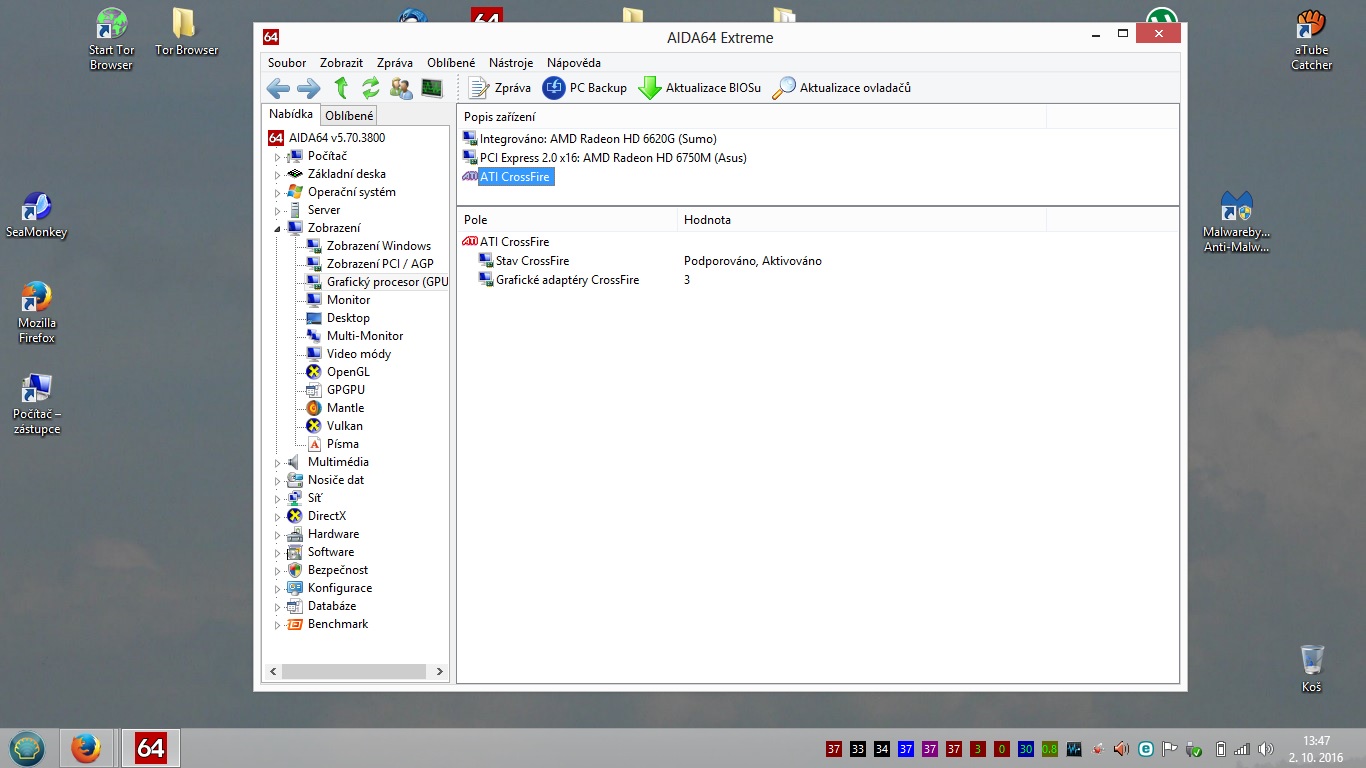Image resolution: width=1366 pixels, height=768 pixels.
Task: Select PCI Express AMD Radeon HD 6750M device
Action: point(612,158)
